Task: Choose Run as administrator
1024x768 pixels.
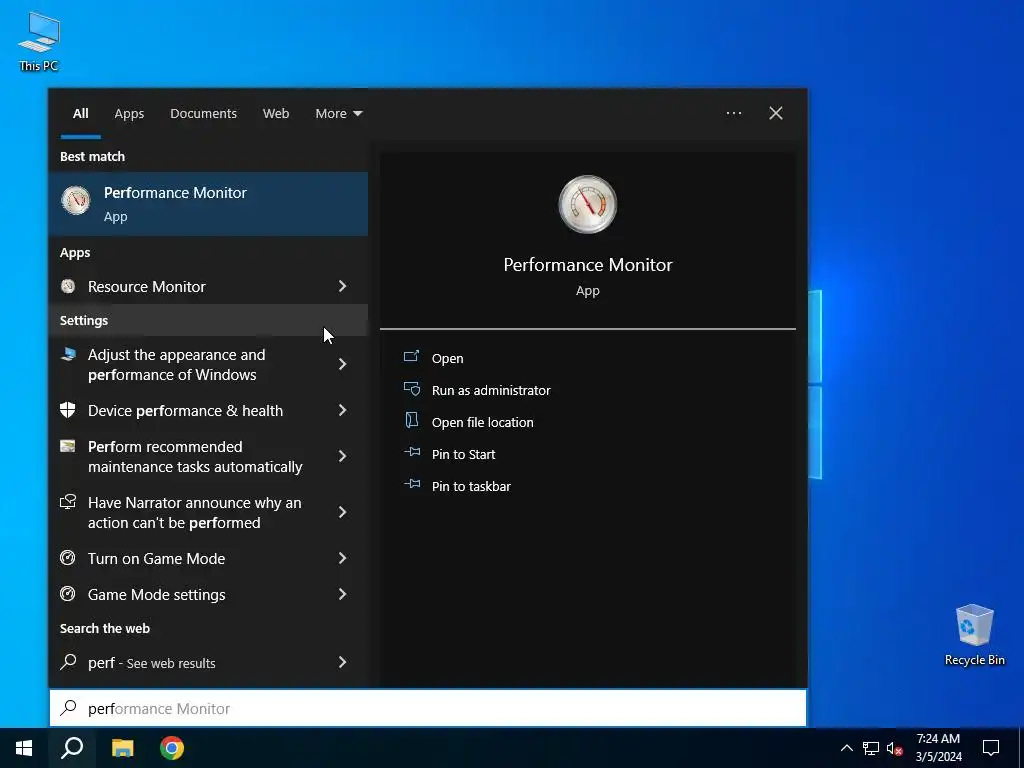Action: tap(491, 390)
